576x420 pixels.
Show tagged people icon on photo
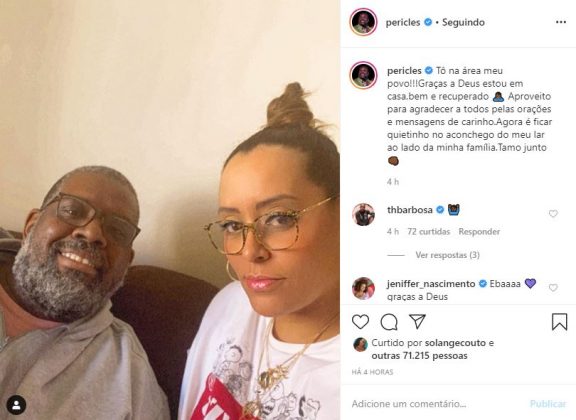pos(17,405)
